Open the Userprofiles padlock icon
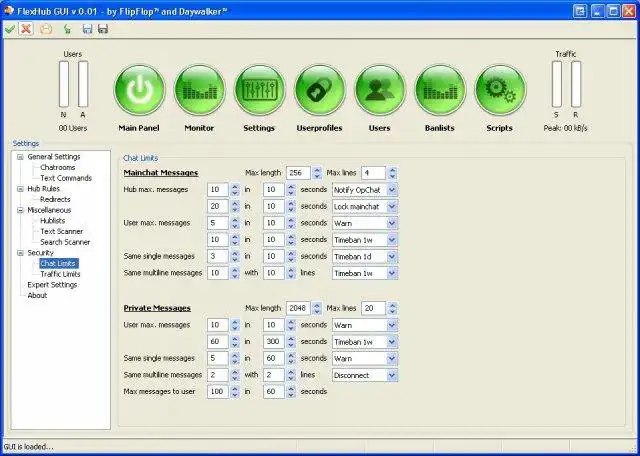The height and width of the screenshot is (456, 640). coord(320,90)
